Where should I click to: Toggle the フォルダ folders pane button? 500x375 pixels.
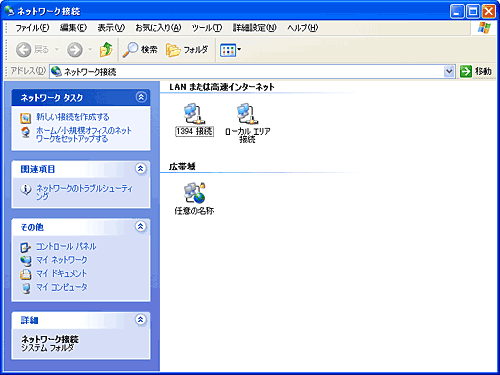coord(187,50)
